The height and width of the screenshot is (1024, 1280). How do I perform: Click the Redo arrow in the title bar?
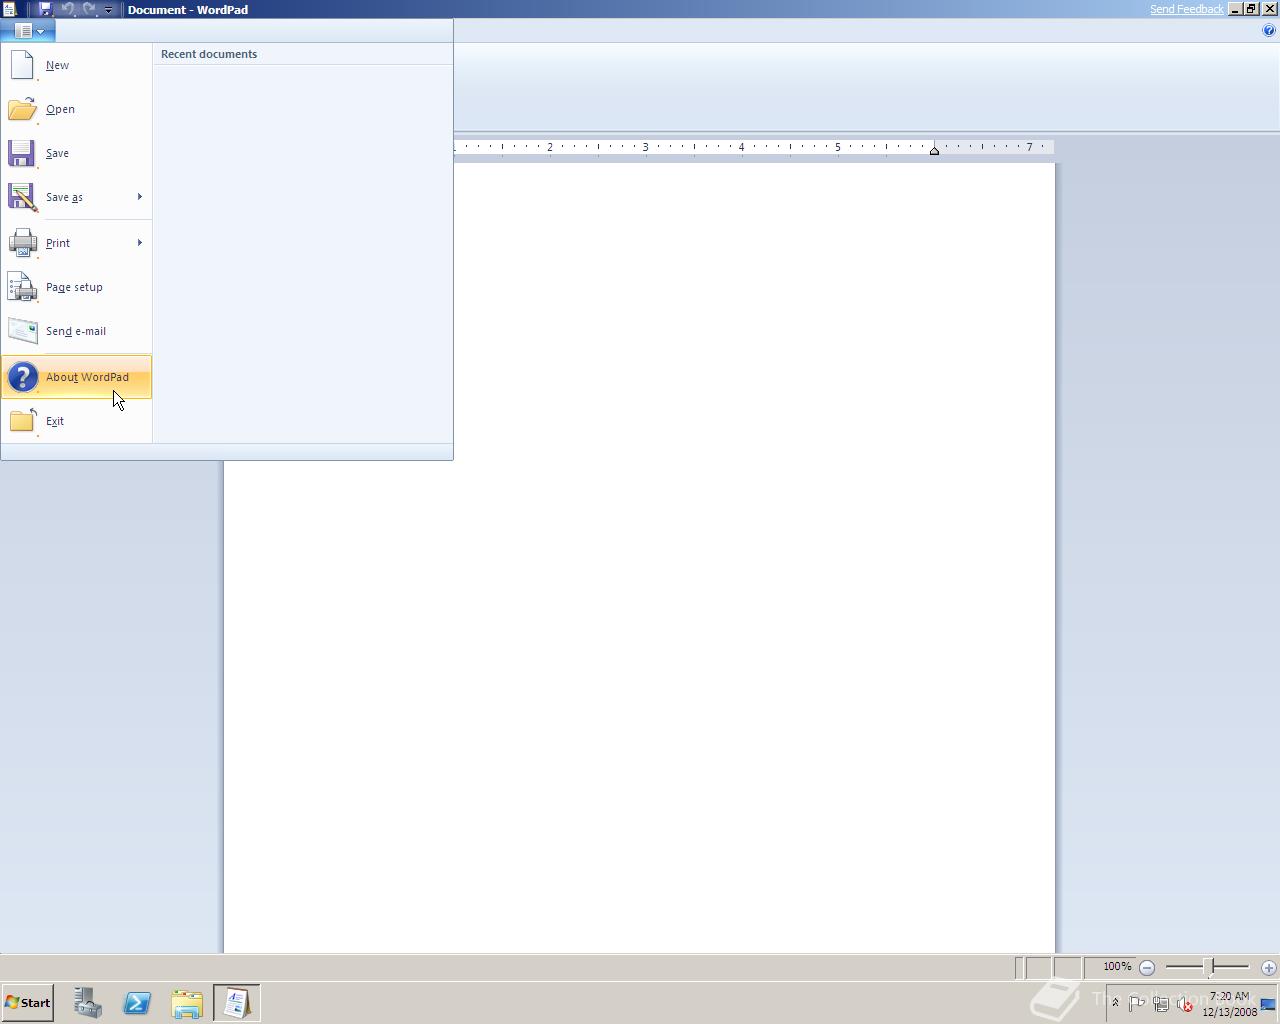click(89, 9)
